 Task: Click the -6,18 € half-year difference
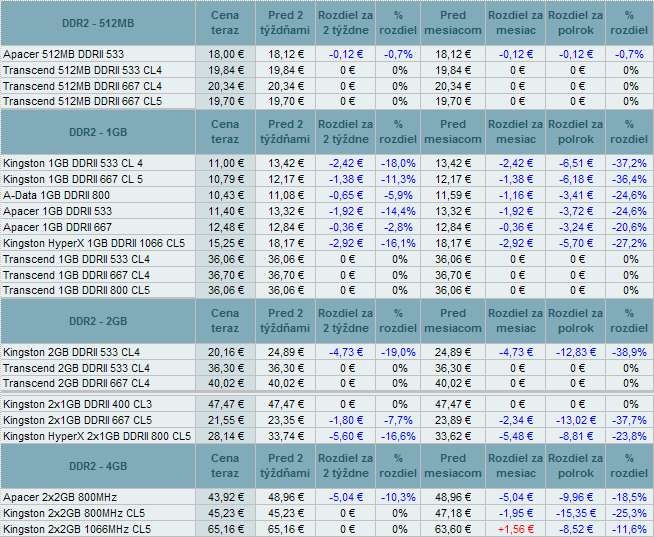(576, 179)
